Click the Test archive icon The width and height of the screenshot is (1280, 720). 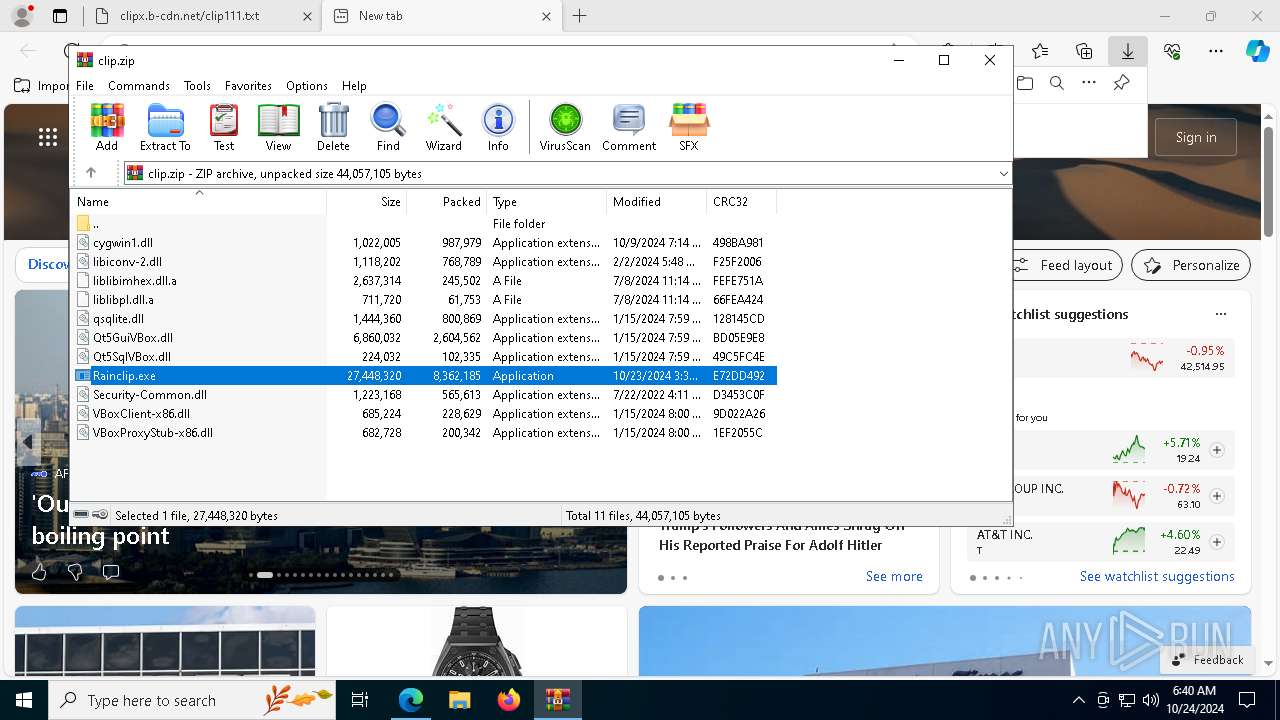pyautogui.click(x=224, y=127)
